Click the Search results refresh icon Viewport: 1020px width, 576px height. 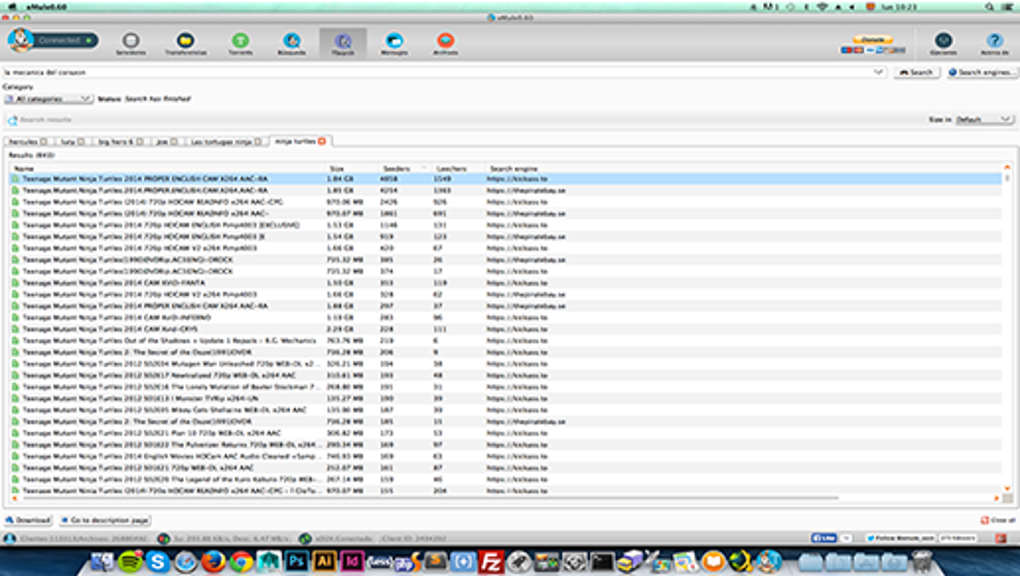(x=12, y=120)
